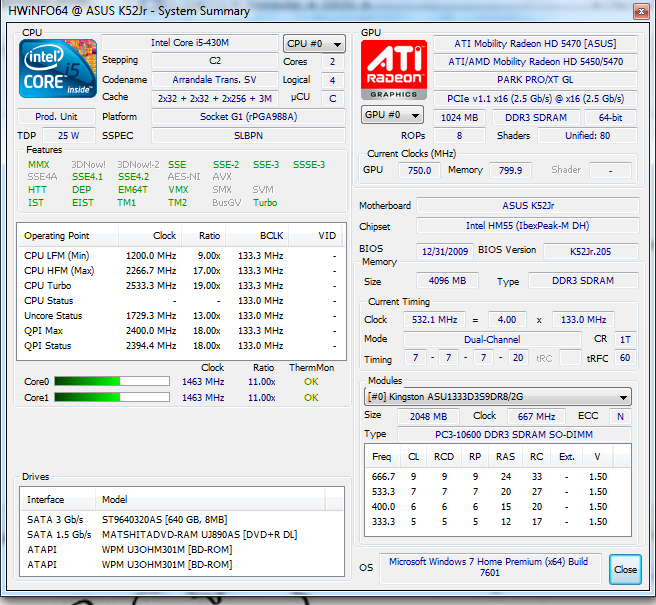
Task: Click the 4096 MB memory size field
Action: tap(447, 281)
